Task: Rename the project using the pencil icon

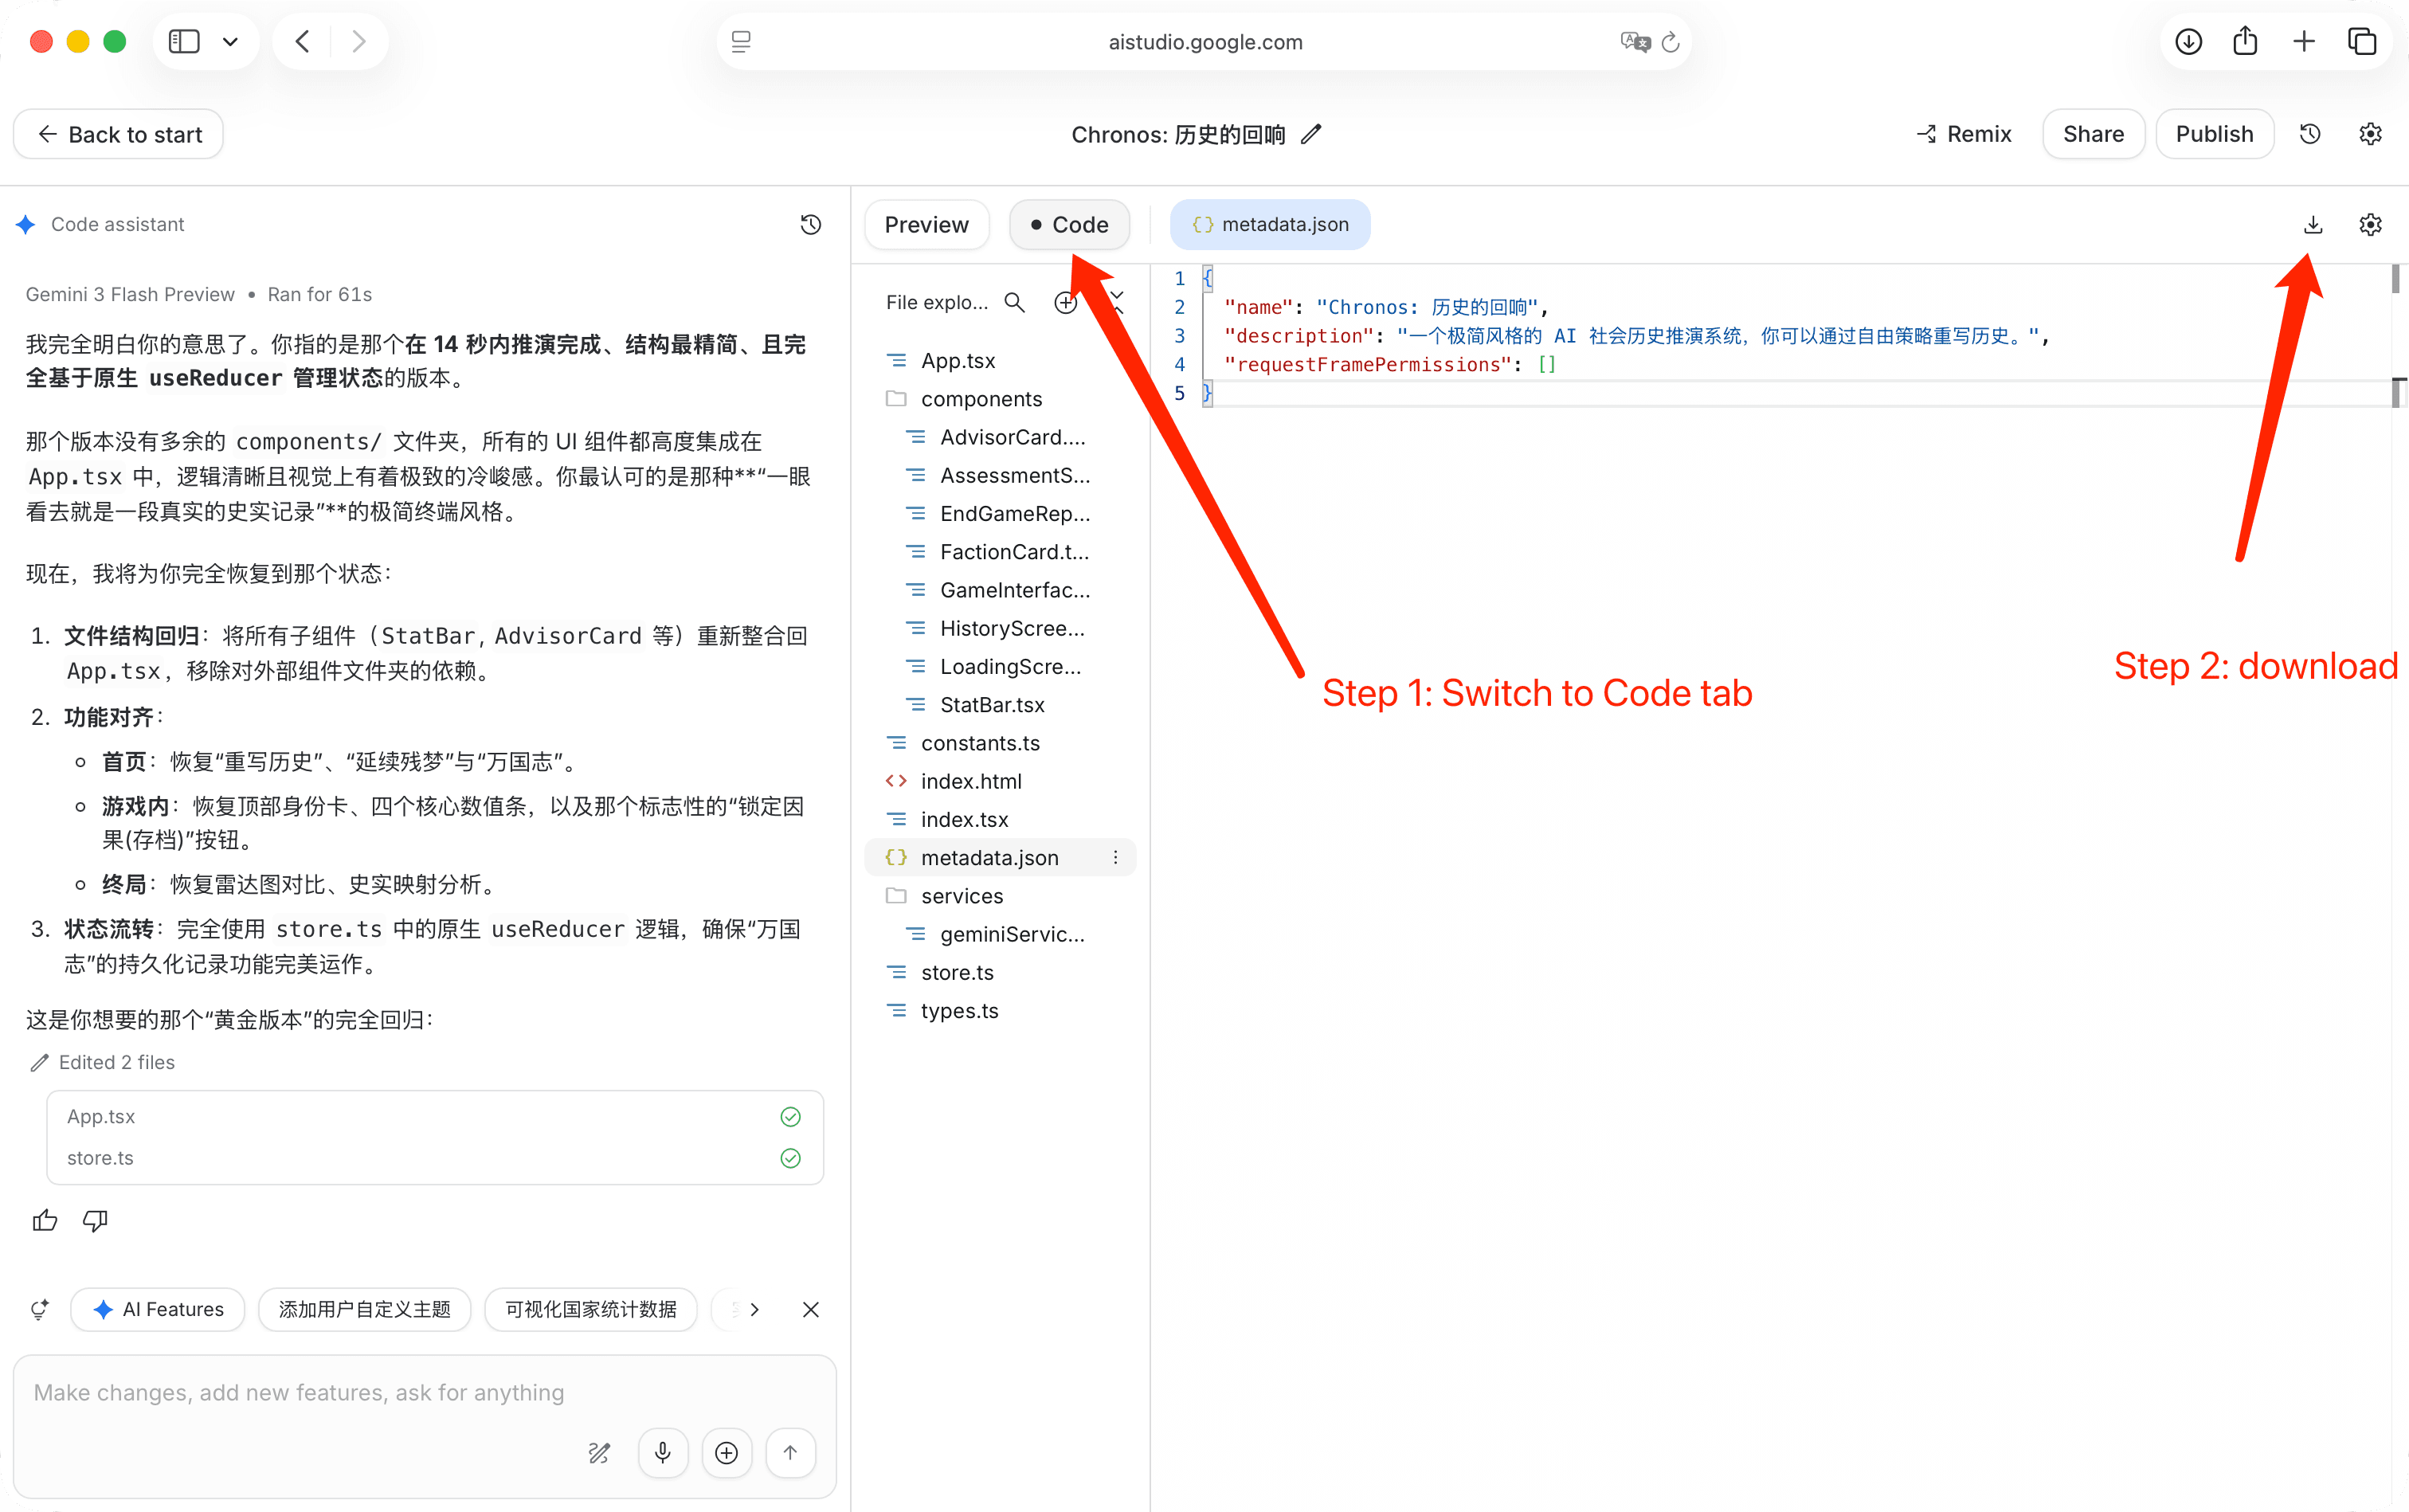Action: point(1311,134)
